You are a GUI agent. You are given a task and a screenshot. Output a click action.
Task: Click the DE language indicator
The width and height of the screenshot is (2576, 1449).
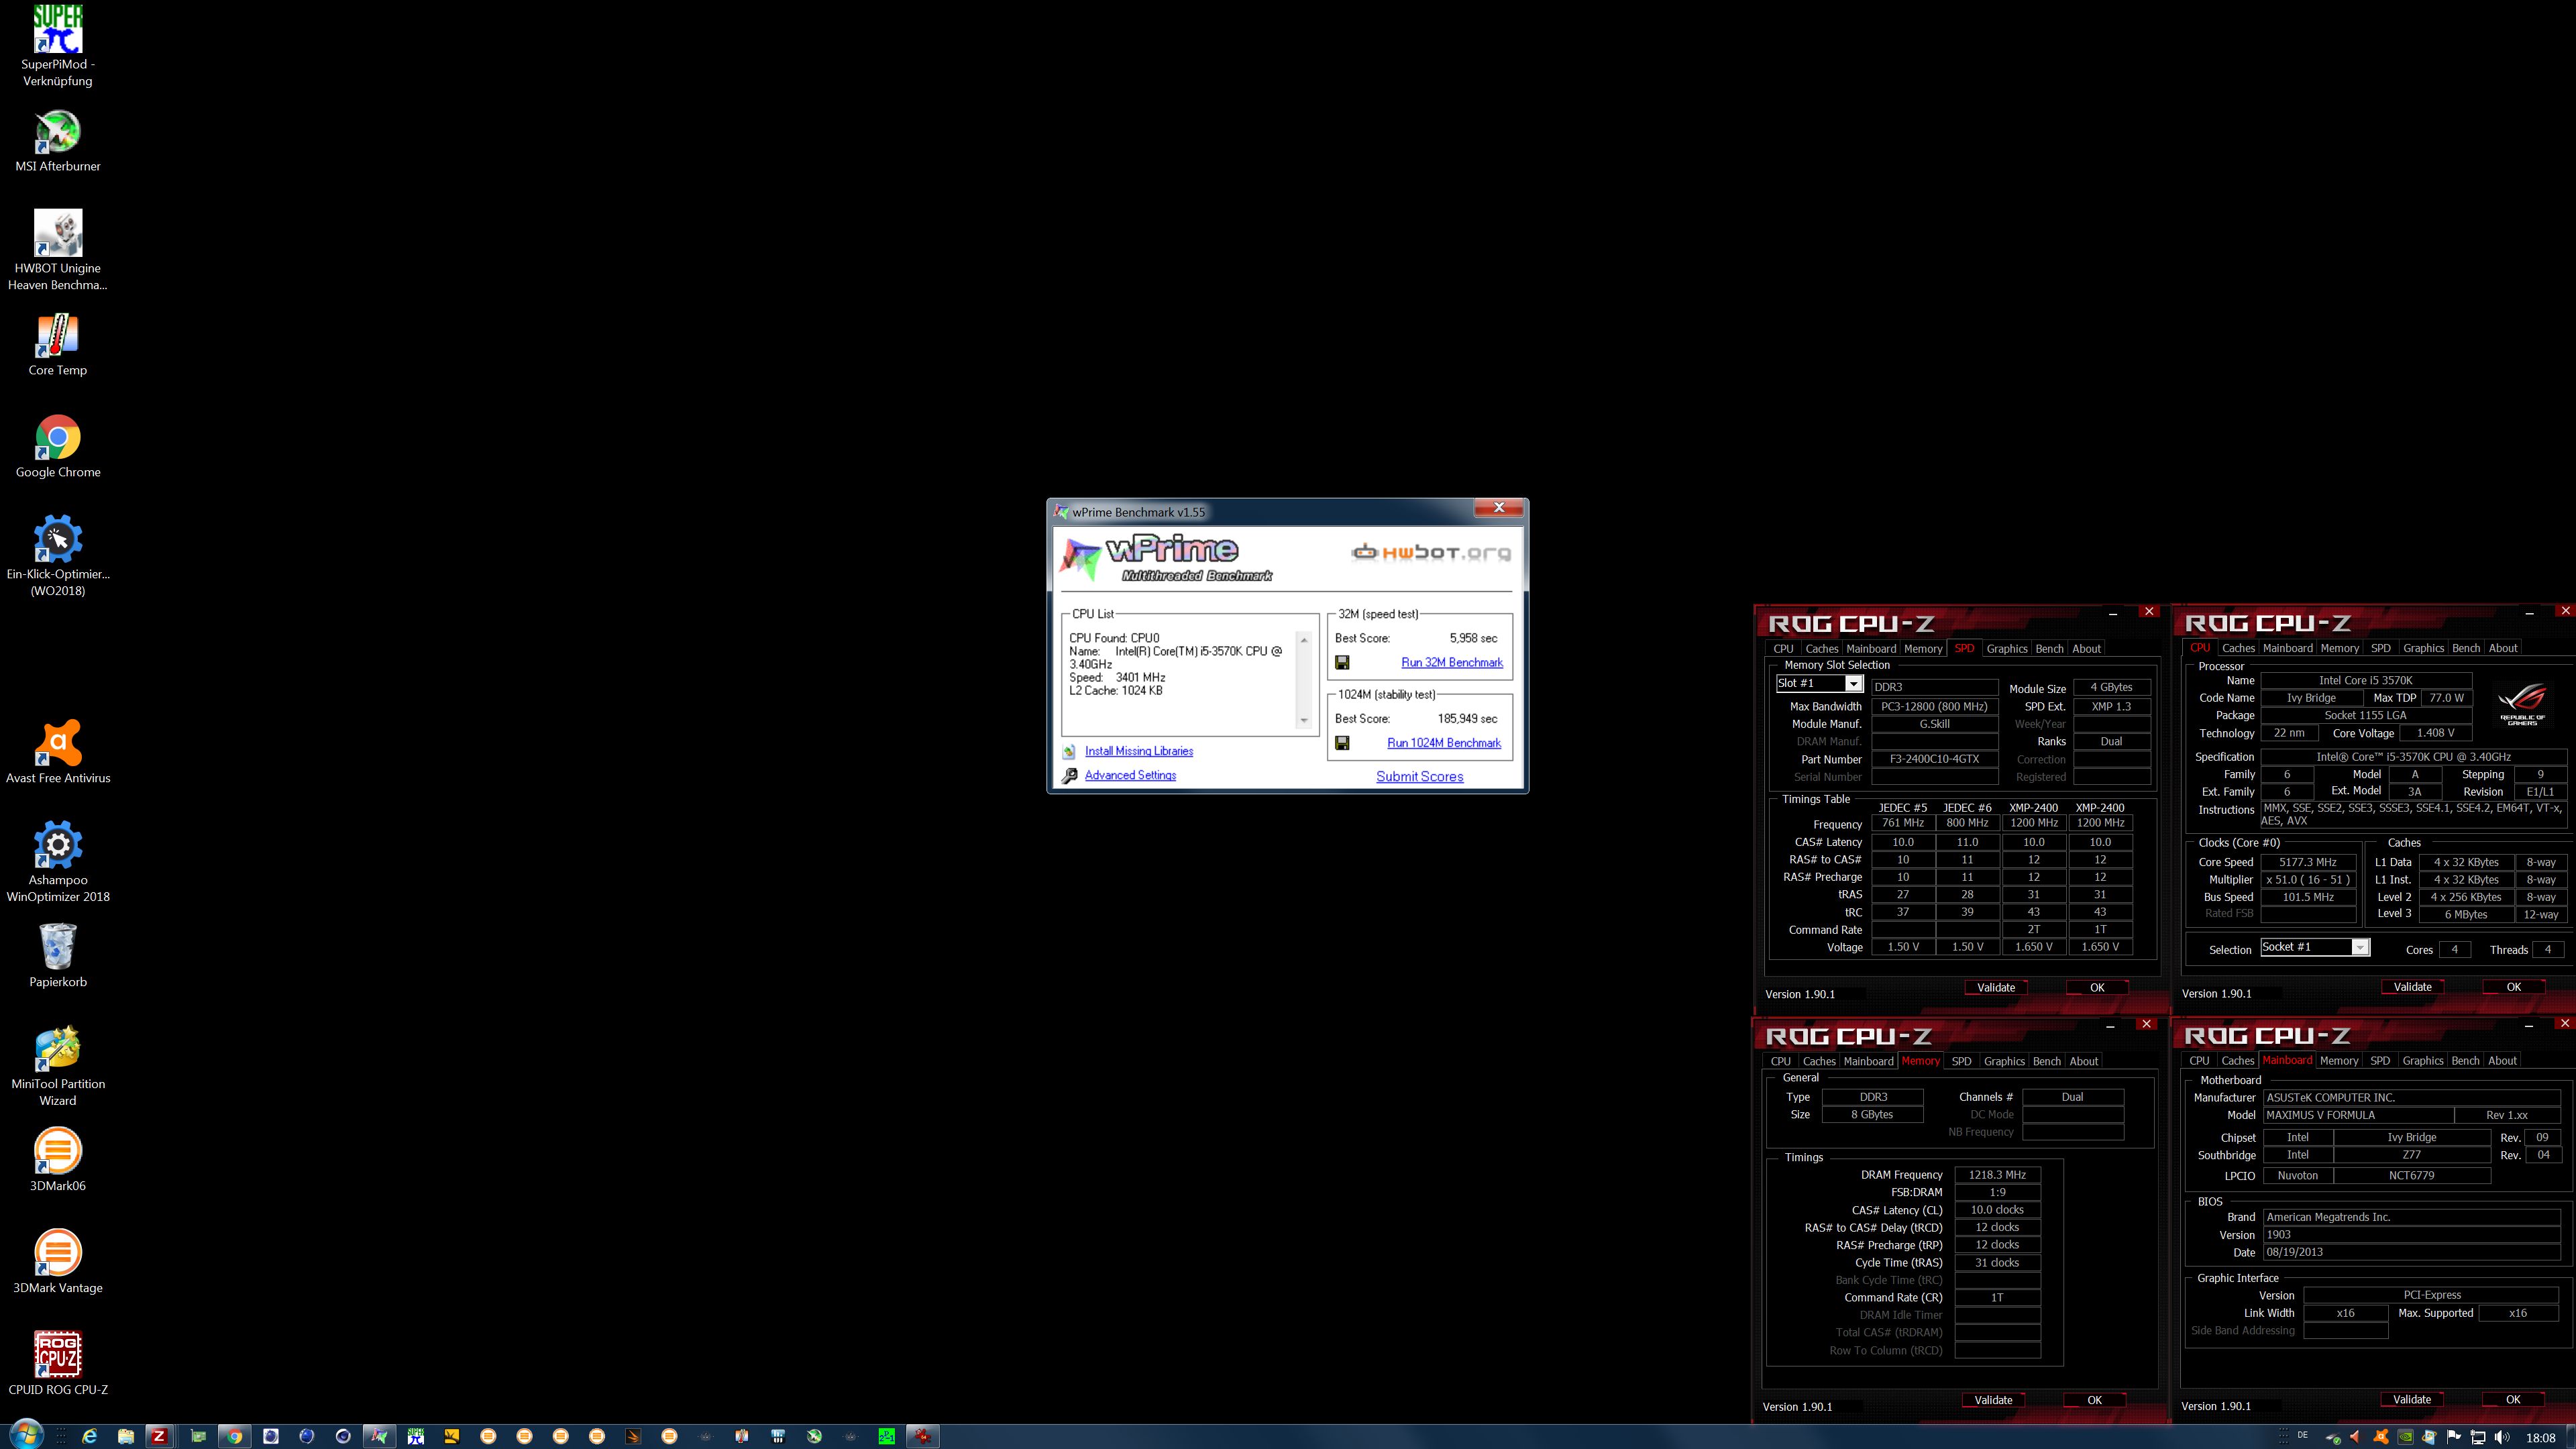pyautogui.click(x=2302, y=1436)
